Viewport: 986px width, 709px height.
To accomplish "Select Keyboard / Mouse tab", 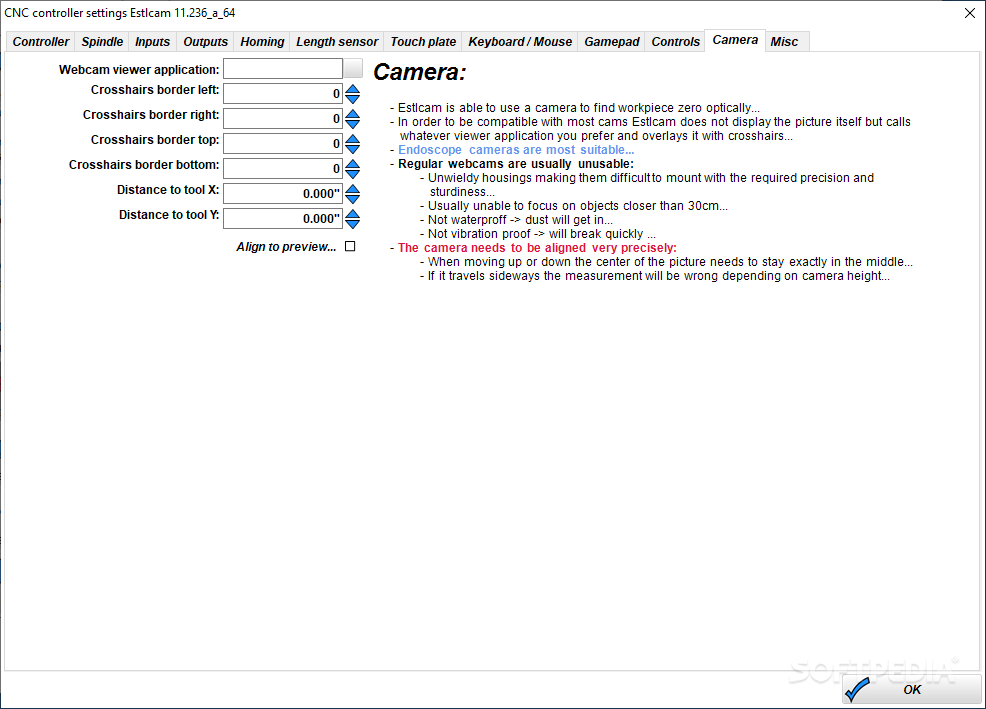I will (520, 42).
